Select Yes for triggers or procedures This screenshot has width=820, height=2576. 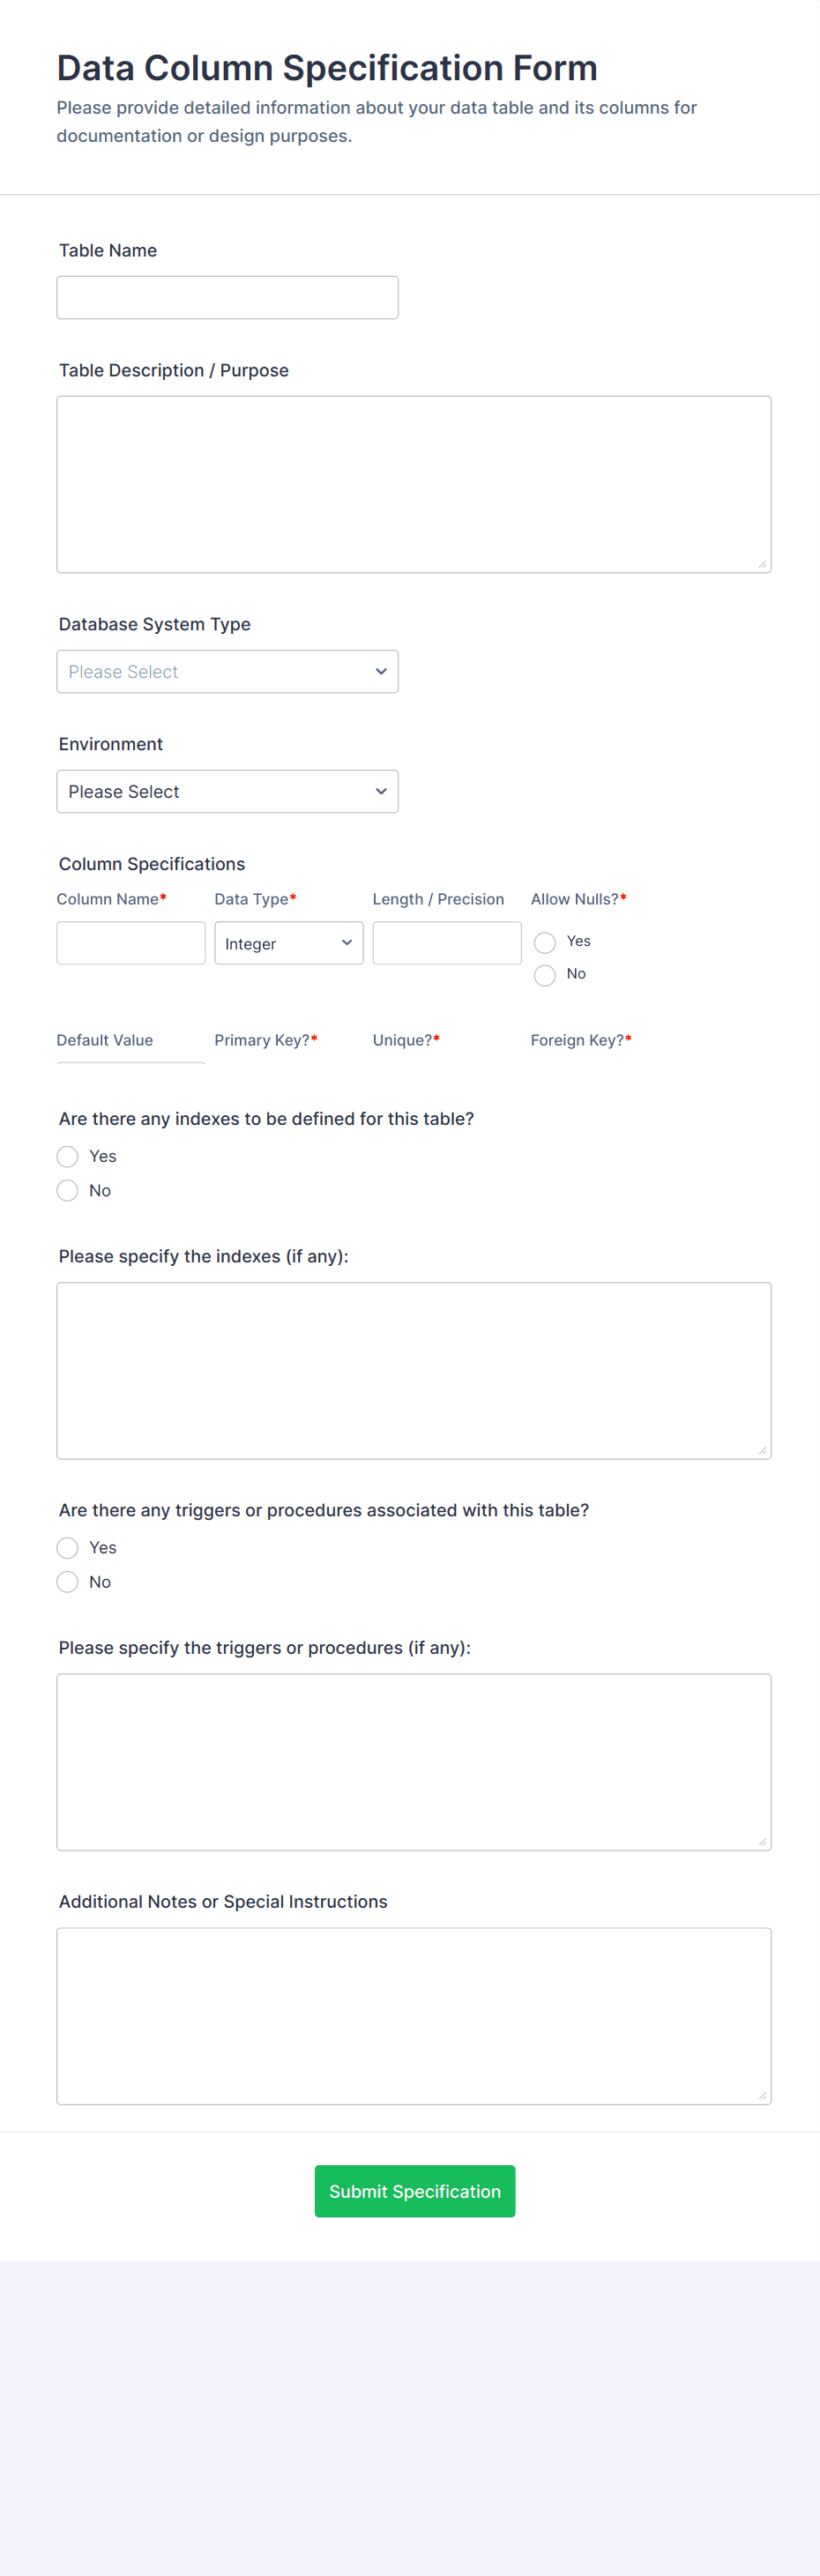point(67,1547)
